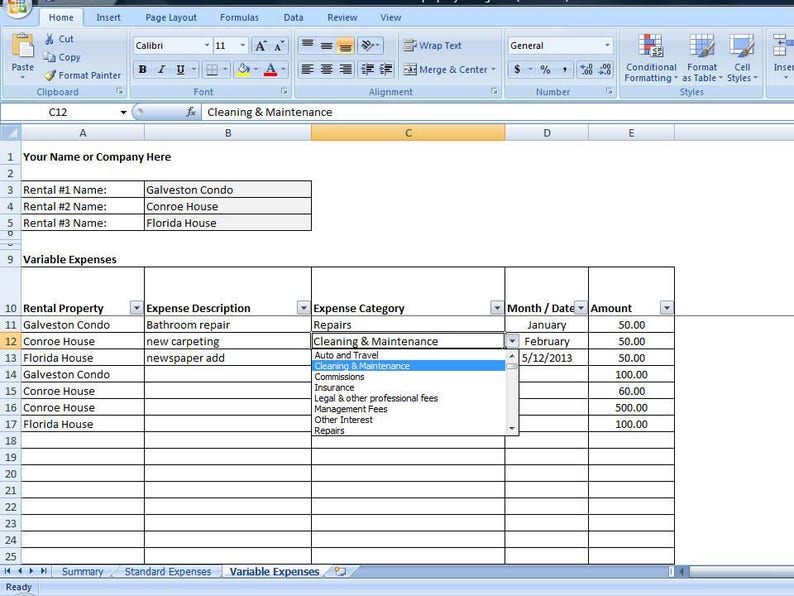Go to last sheet navigation arrow
794x596 pixels.
tap(44, 571)
